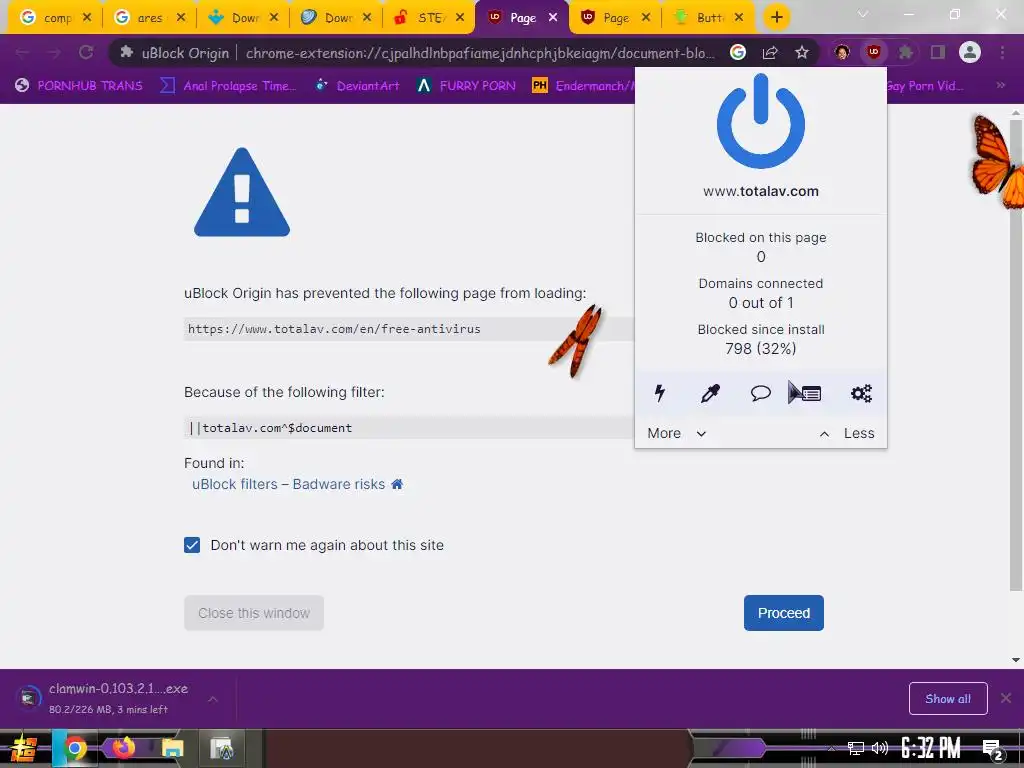Image resolution: width=1024 pixels, height=768 pixels.
Task: Click the network tray icon
Action: pyautogui.click(x=856, y=748)
